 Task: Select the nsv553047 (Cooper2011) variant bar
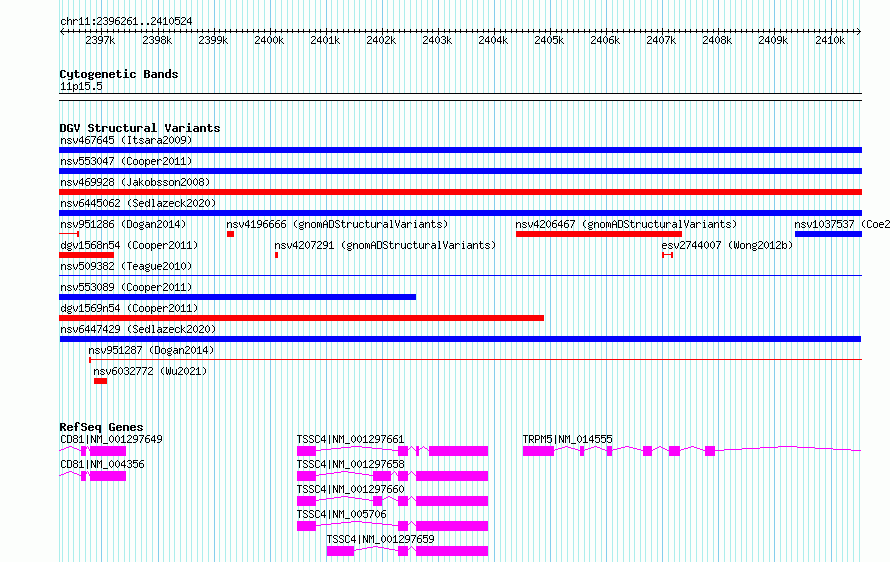(x=460, y=171)
